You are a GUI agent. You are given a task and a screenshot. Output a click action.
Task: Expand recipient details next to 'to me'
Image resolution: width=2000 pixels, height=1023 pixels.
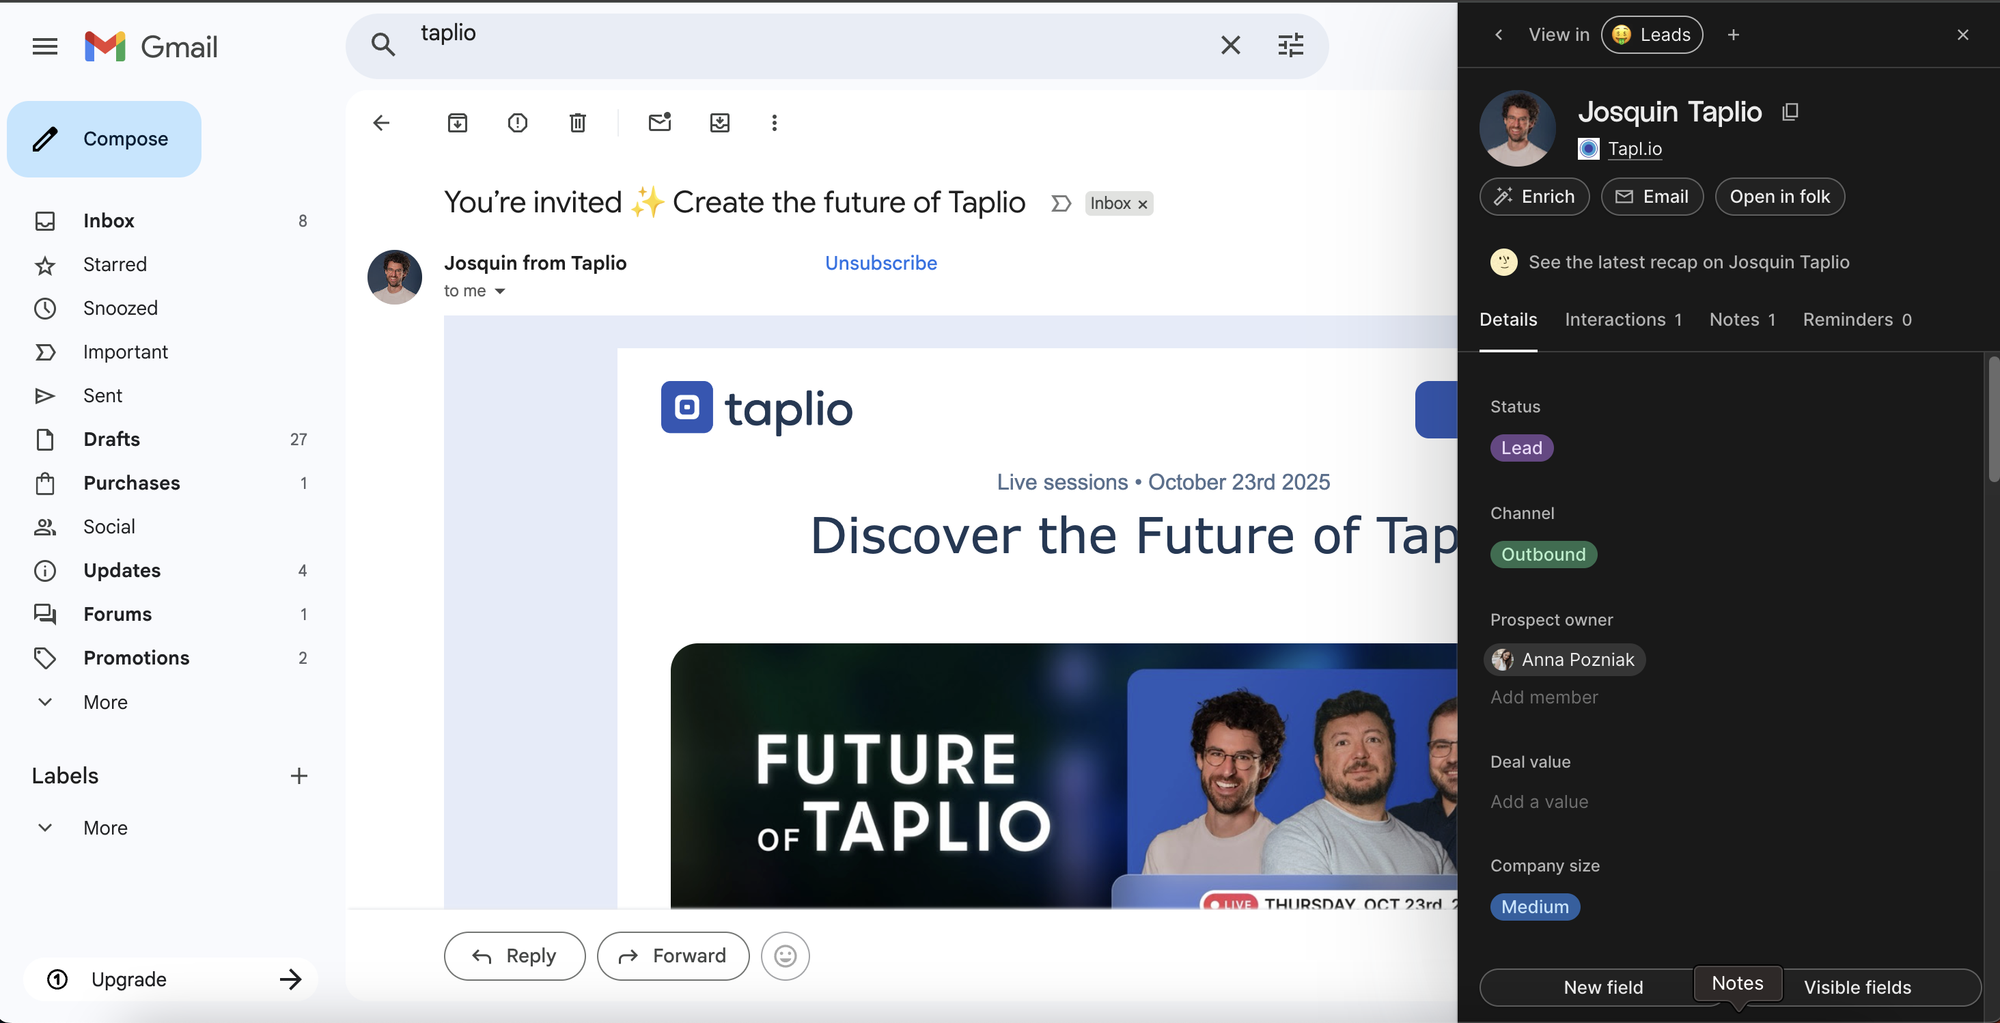500,291
